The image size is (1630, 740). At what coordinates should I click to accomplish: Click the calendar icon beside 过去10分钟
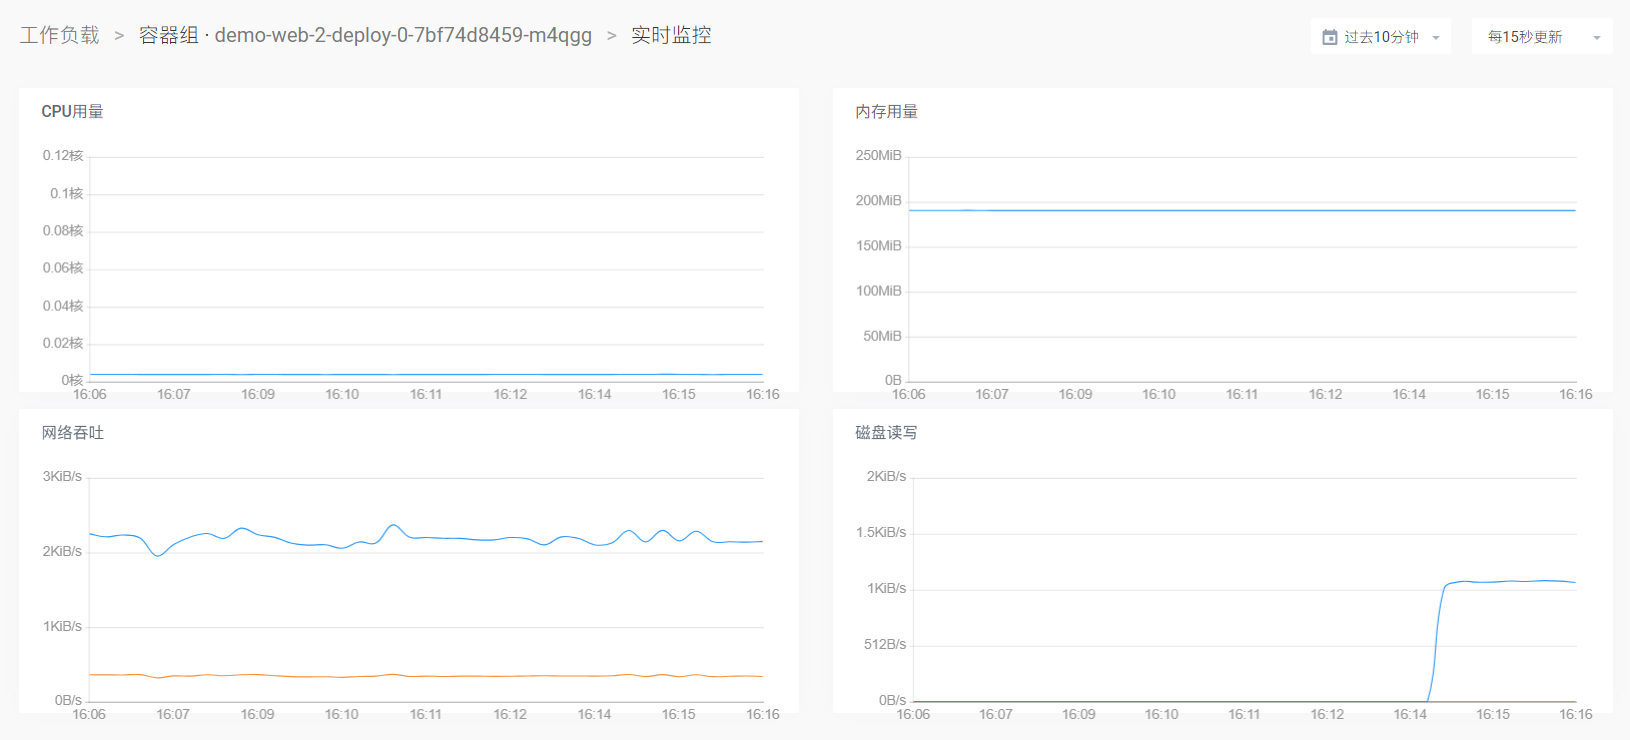[x=1329, y=37]
